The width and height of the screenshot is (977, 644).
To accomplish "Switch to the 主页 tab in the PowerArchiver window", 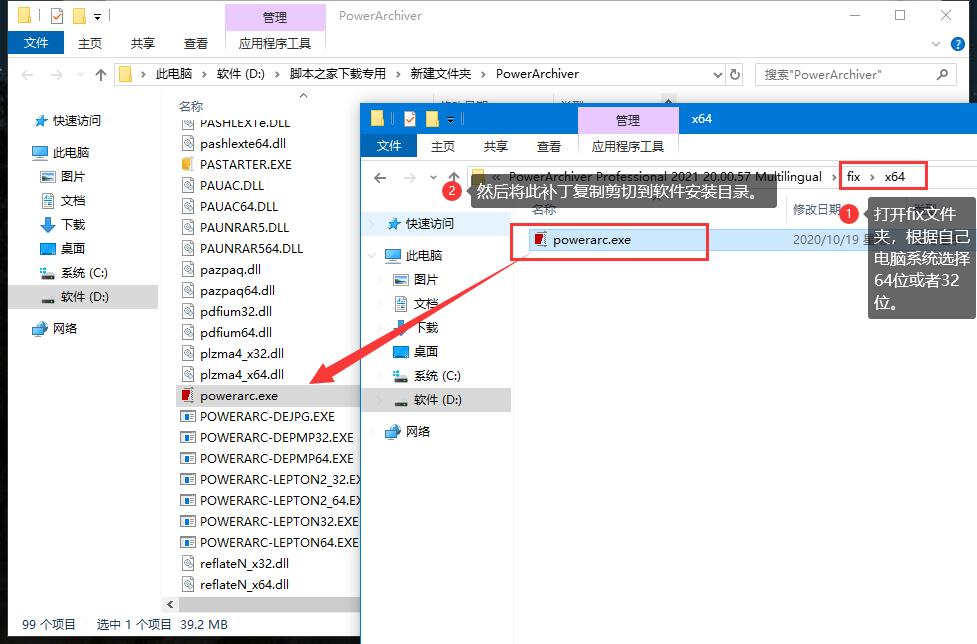I will point(90,43).
